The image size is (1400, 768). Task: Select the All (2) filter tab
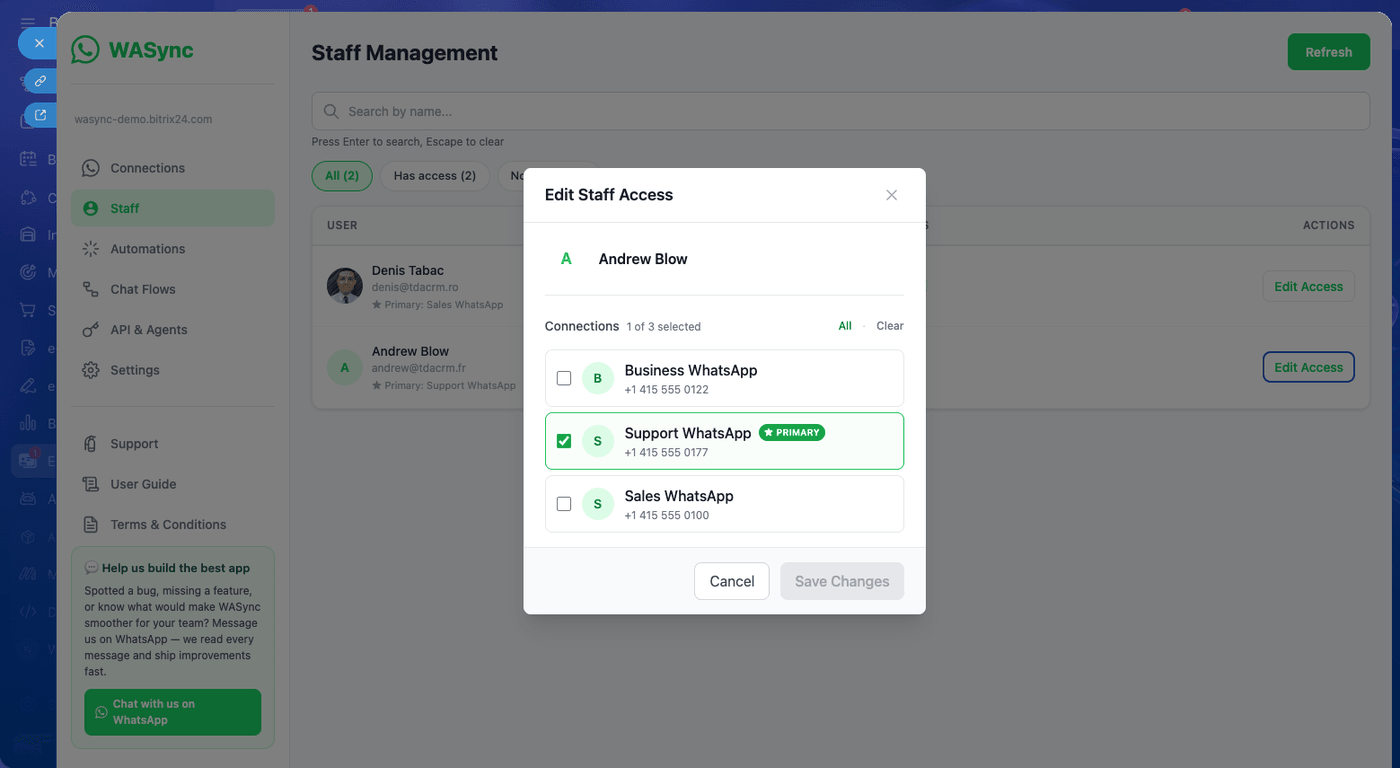coord(342,176)
